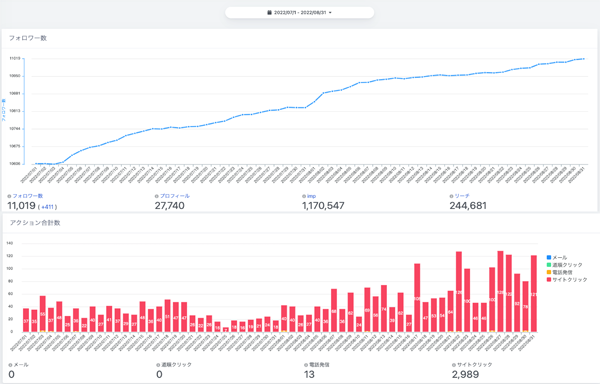Click info icon beside メール total

pyautogui.click(x=10, y=365)
